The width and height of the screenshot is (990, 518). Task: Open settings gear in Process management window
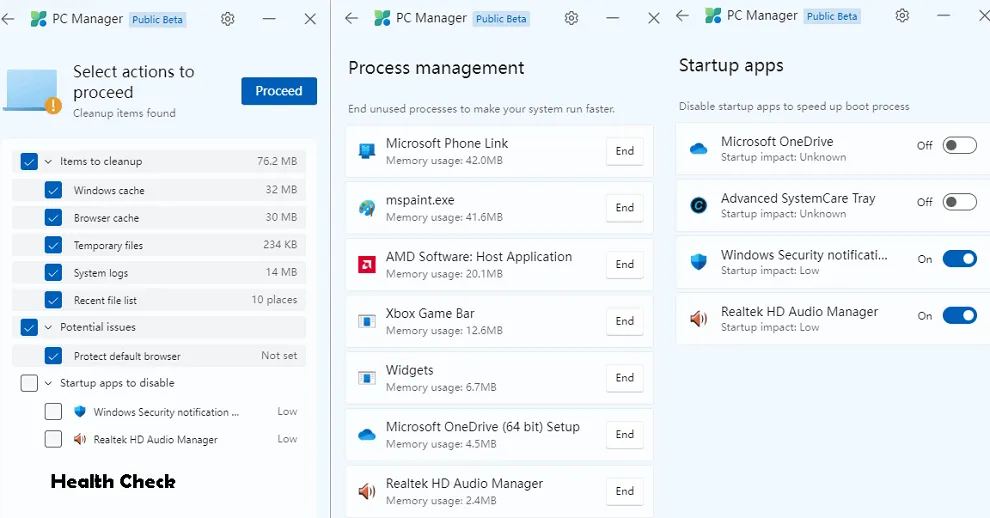coord(571,18)
